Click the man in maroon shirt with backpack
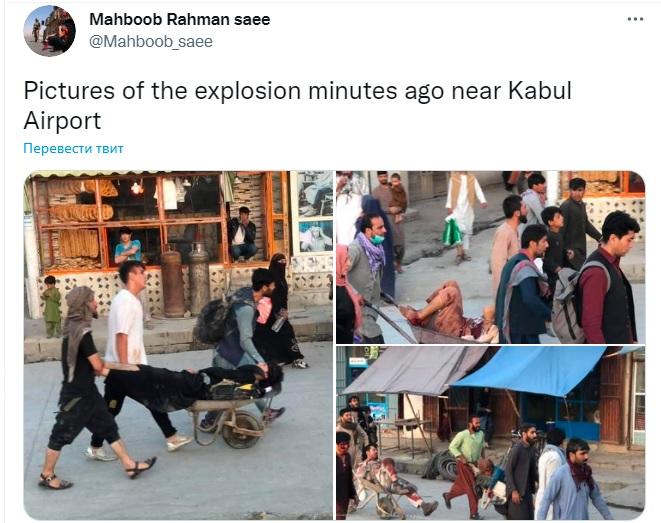 607,278
